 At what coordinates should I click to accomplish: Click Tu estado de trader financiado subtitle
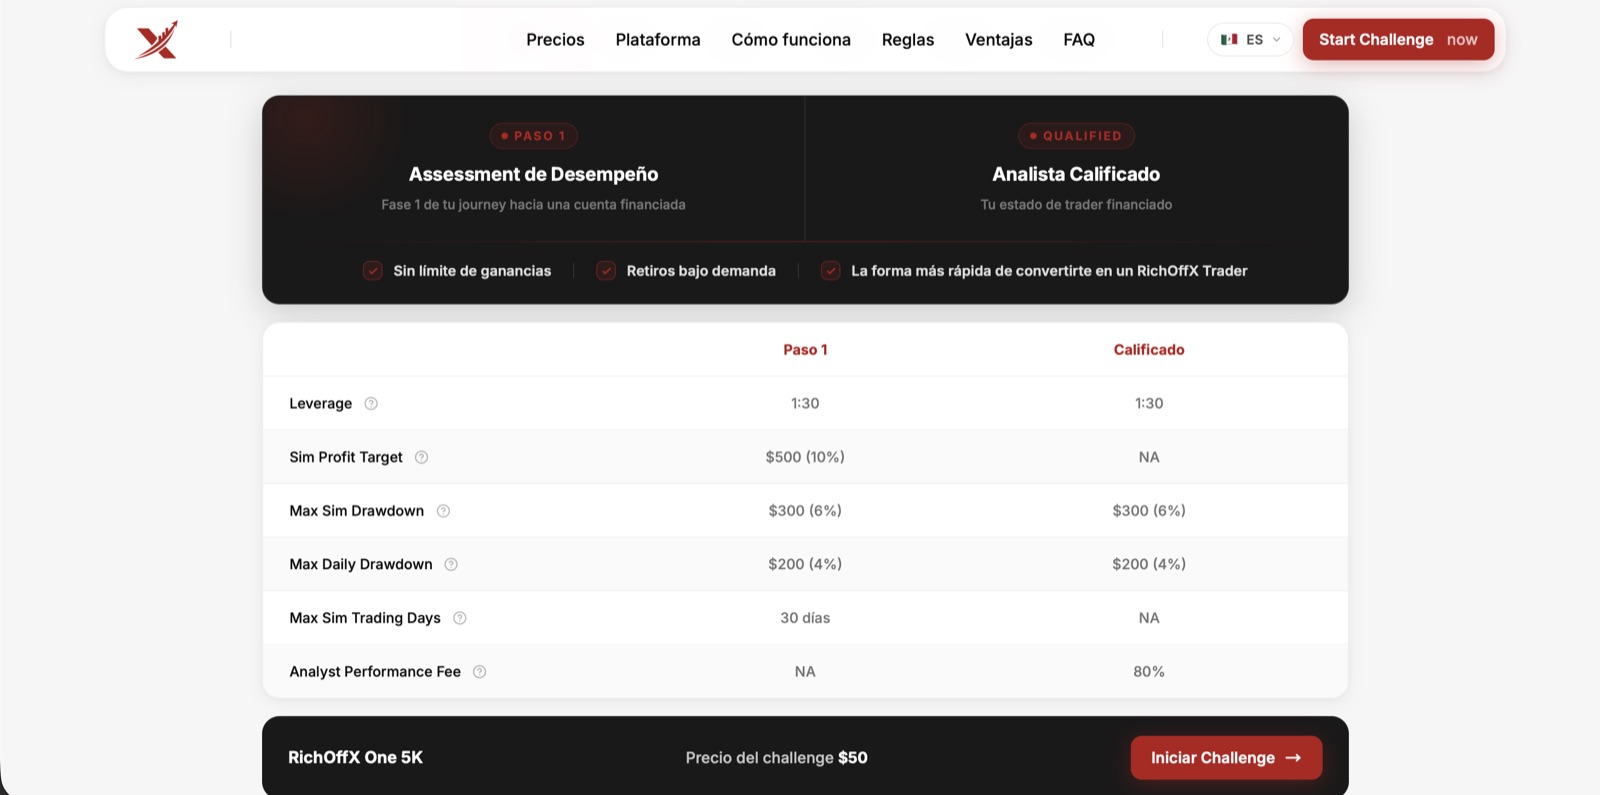coord(1076,205)
